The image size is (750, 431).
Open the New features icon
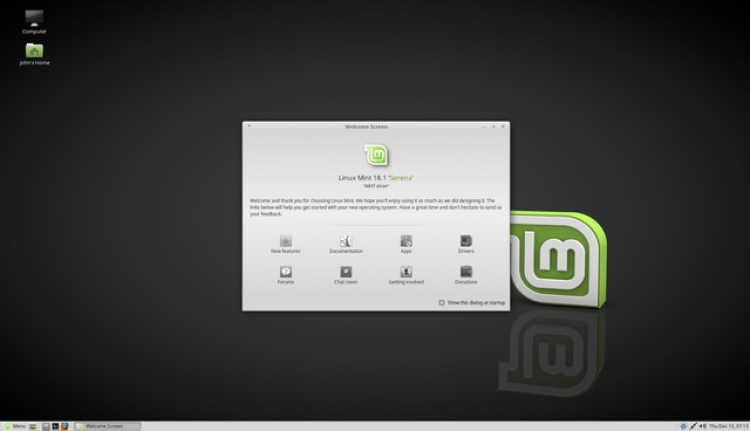(x=285, y=241)
